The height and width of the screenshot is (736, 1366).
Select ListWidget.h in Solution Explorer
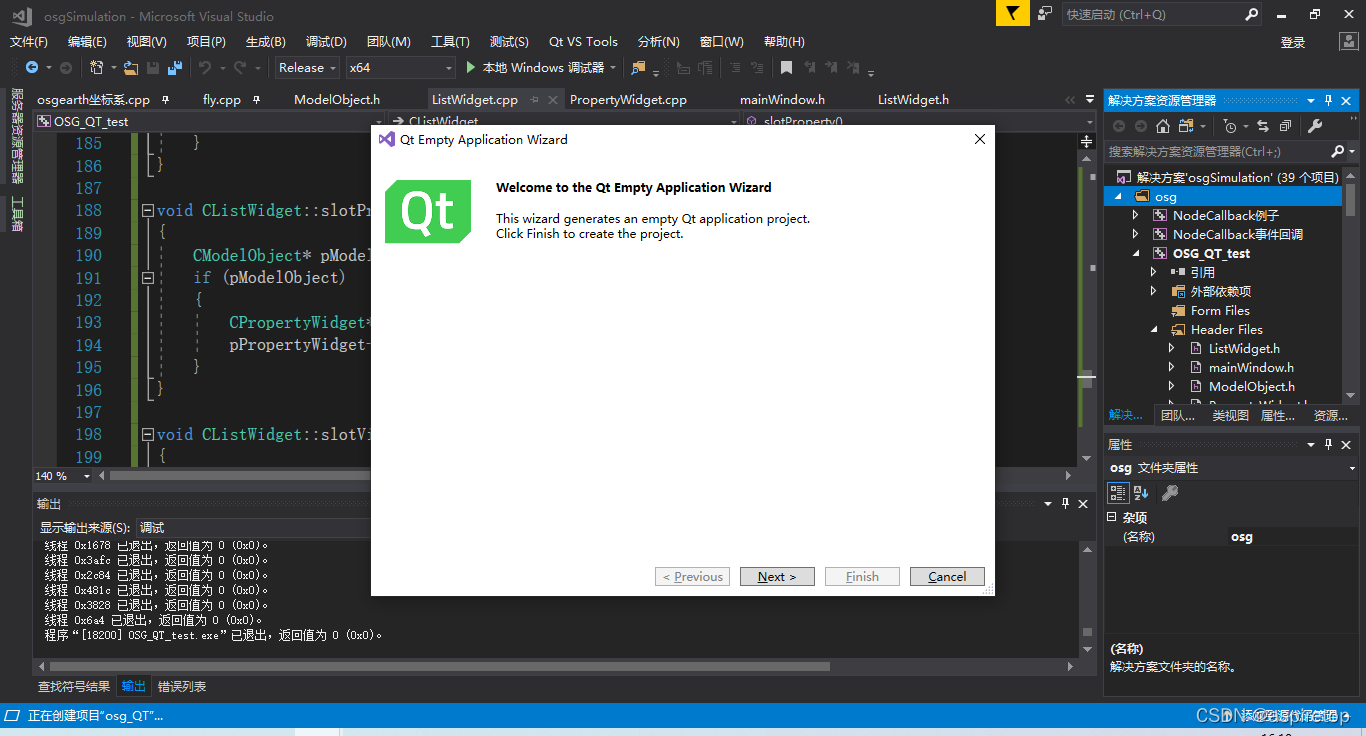(1244, 349)
